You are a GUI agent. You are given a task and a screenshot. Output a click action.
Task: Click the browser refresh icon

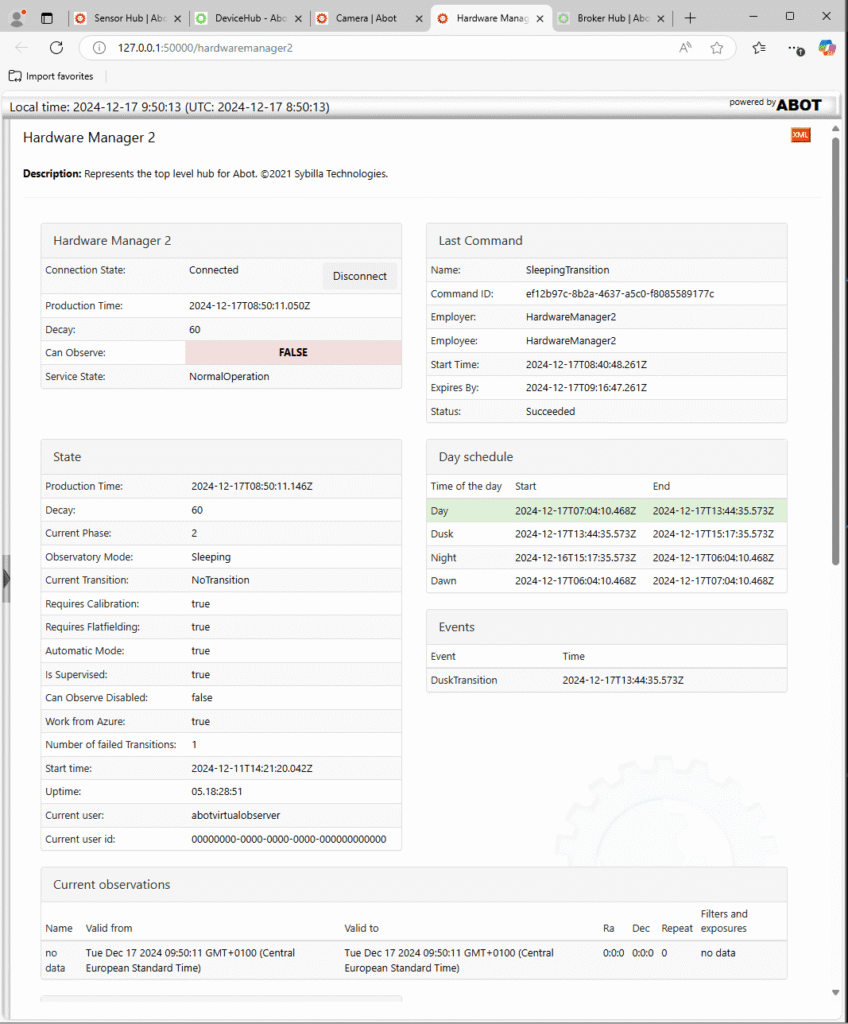coord(57,48)
